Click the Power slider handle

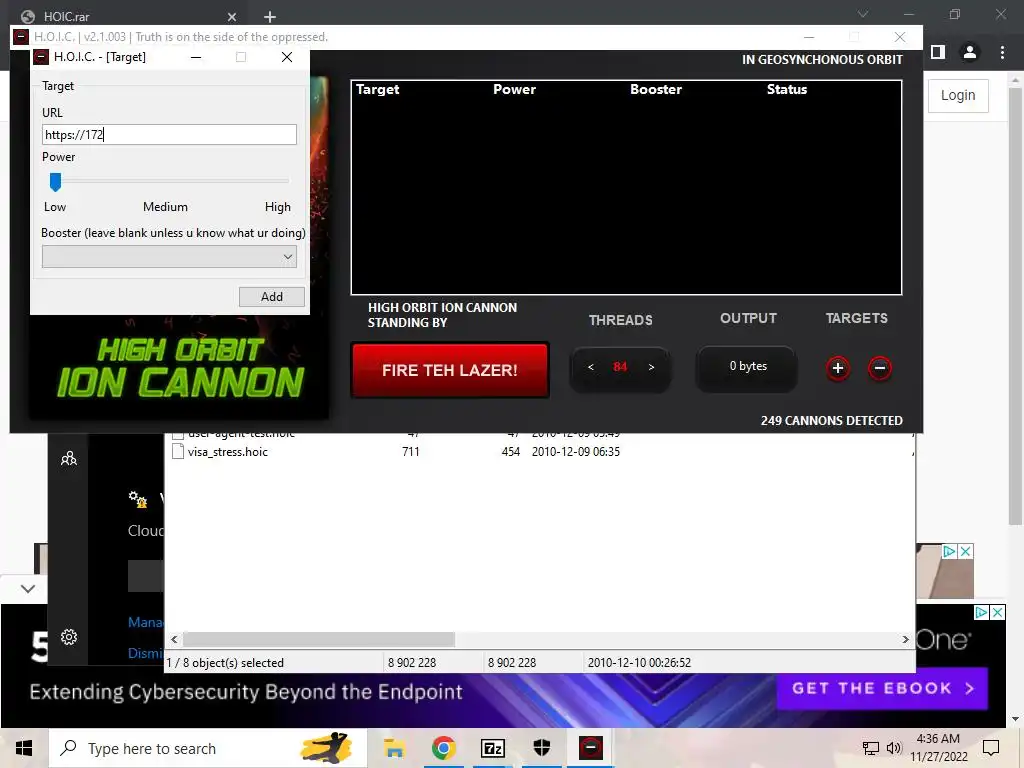coord(56,182)
